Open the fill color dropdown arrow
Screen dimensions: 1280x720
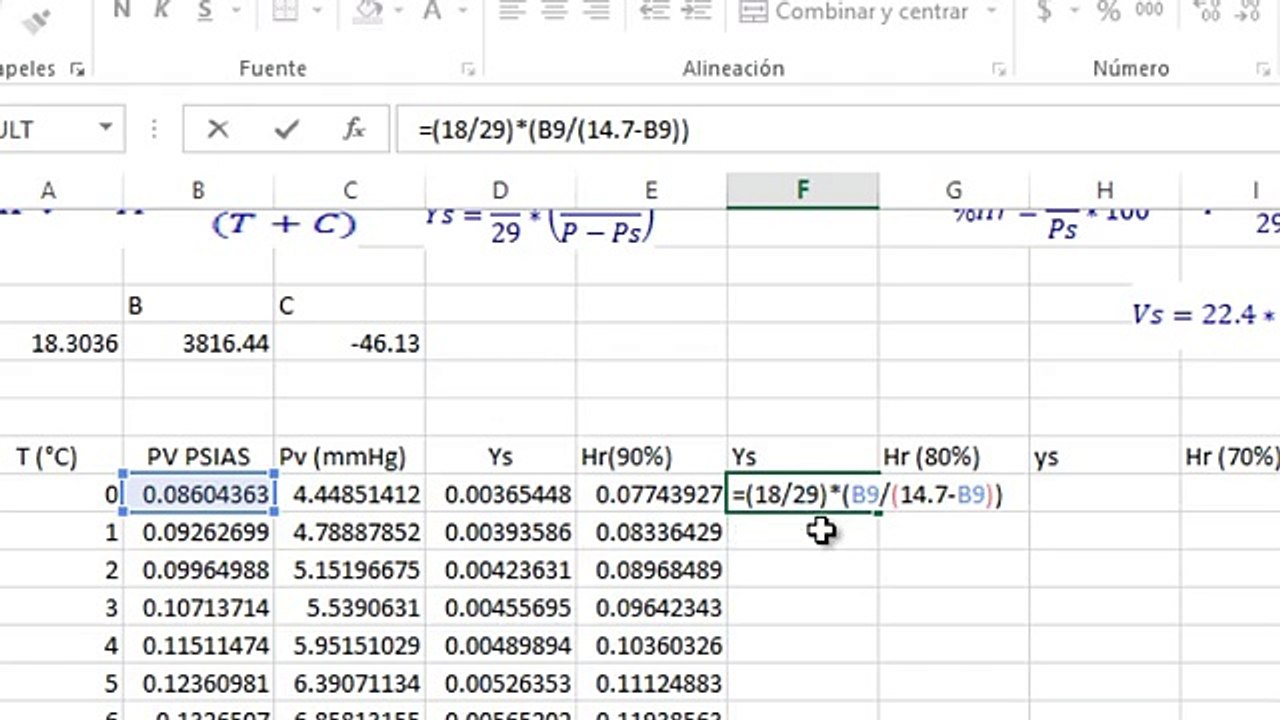pos(400,12)
